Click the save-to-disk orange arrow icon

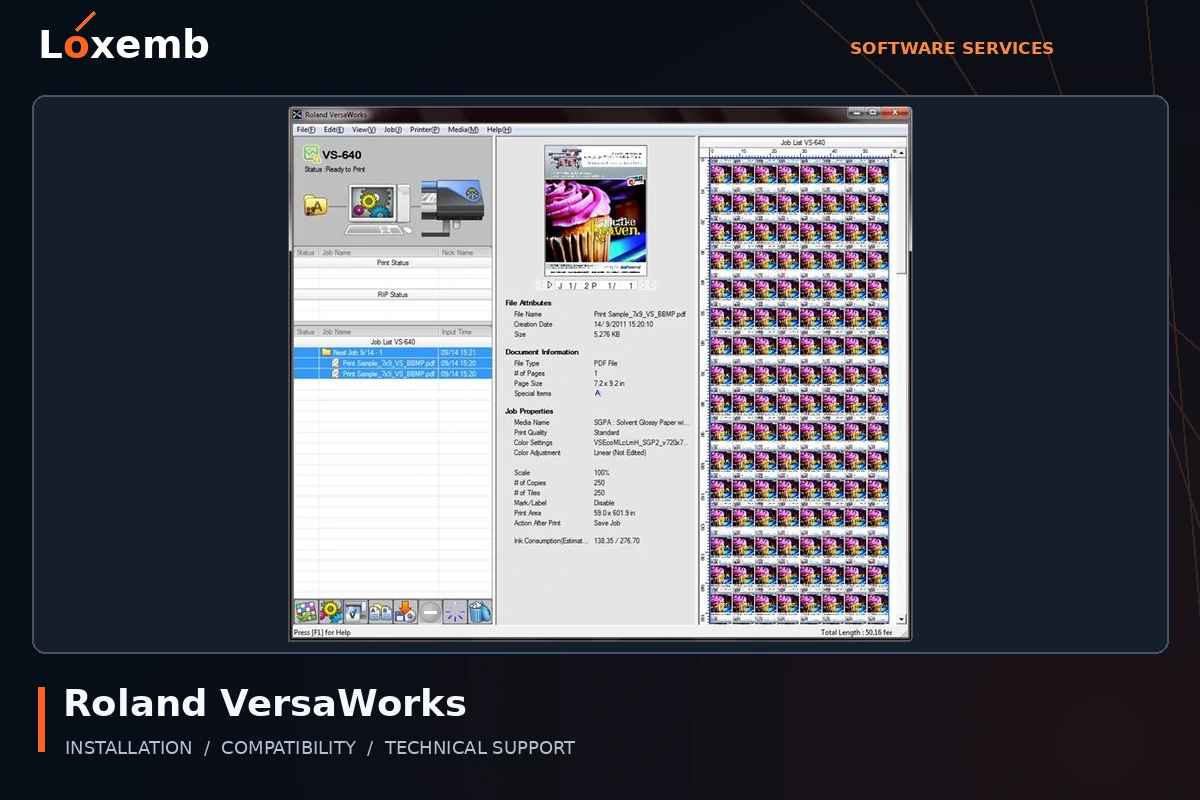coord(406,612)
